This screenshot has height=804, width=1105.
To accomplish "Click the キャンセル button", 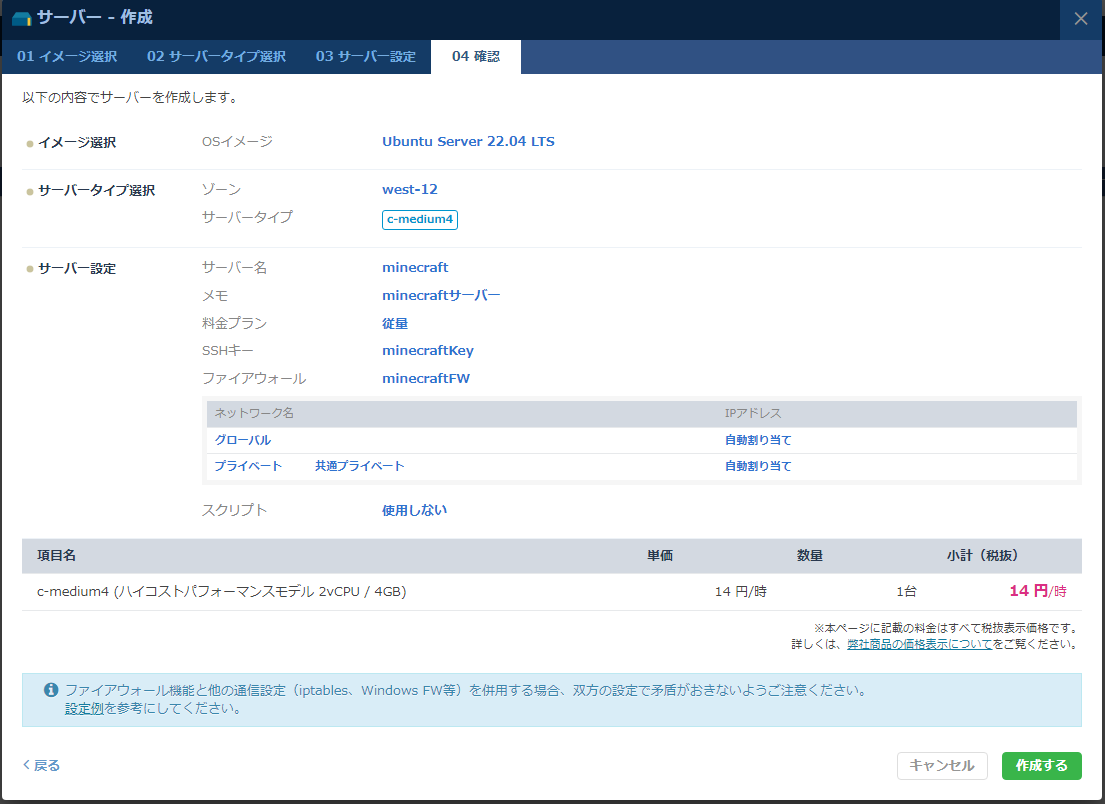I will click(x=942, y=765).
